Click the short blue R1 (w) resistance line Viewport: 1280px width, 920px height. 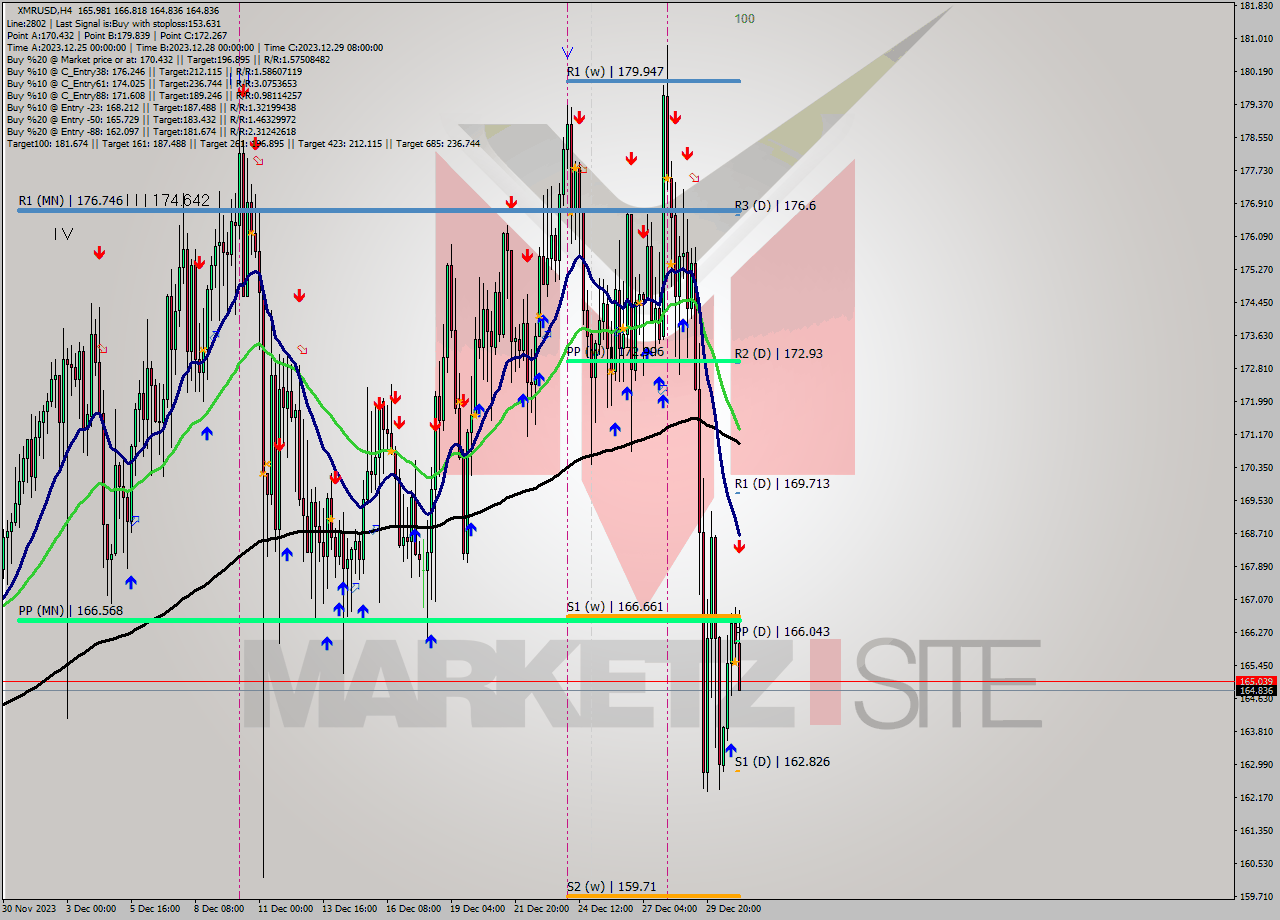pos(653,81)
